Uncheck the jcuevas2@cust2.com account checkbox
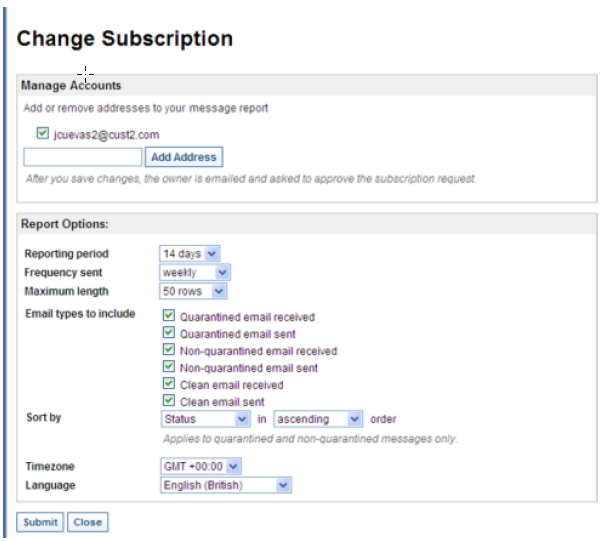This screenshot has width=606, height=541. coord(42,133)
